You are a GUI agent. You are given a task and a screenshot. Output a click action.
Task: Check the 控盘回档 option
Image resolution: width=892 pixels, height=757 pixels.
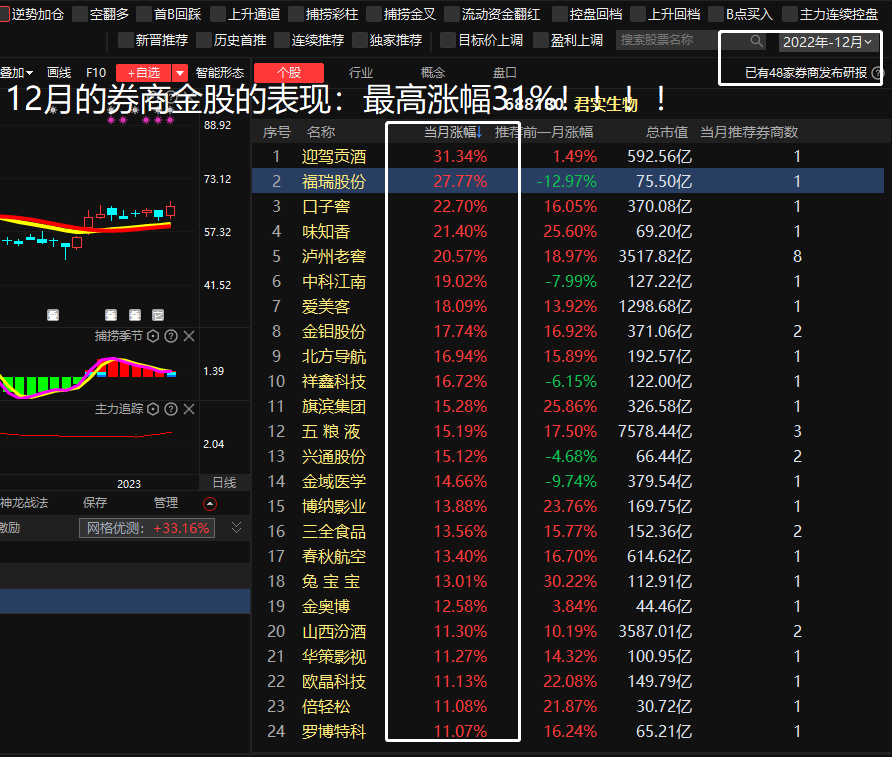(x=560, y=14)
